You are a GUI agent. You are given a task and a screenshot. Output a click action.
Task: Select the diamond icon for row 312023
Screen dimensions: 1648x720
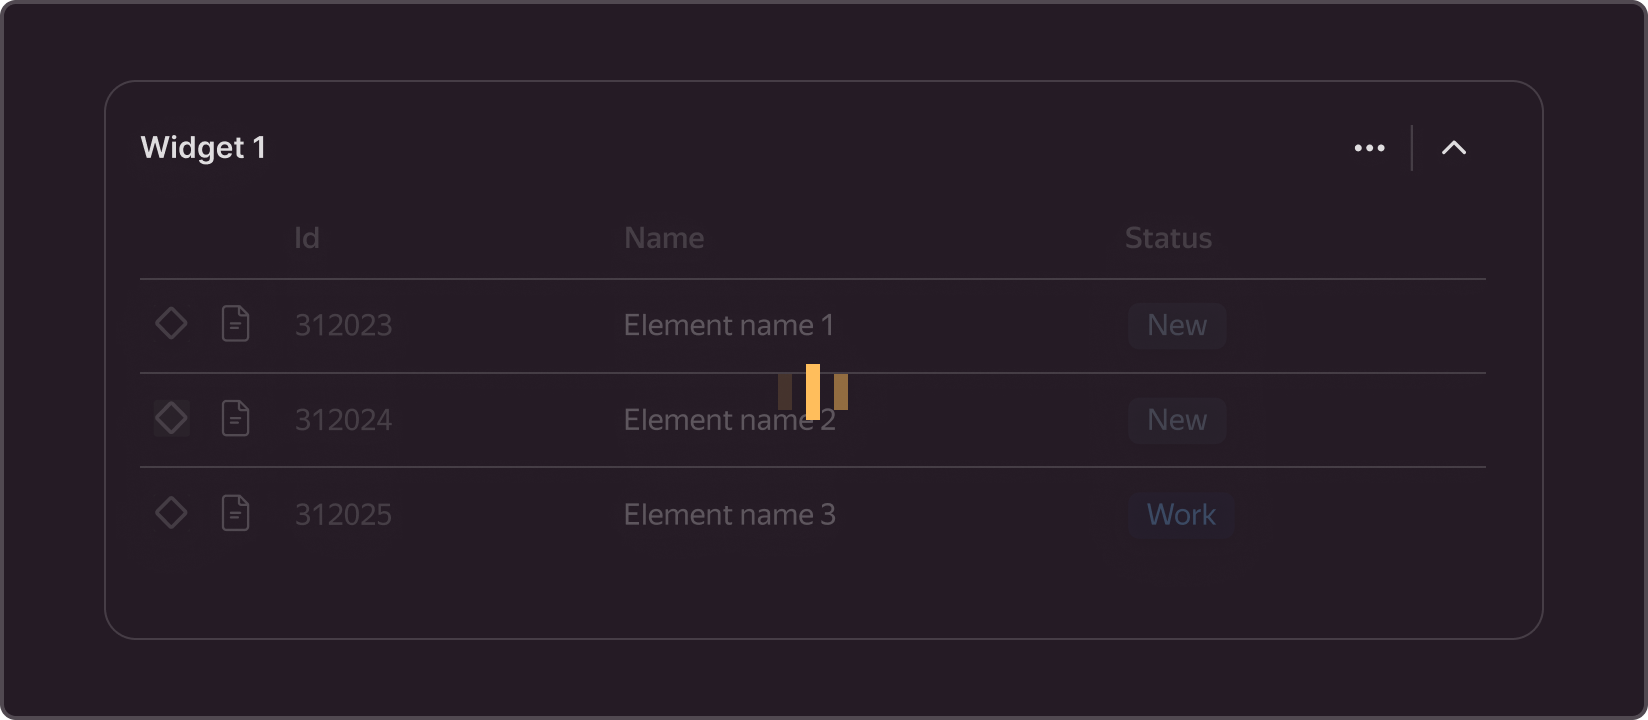(171, 323)
